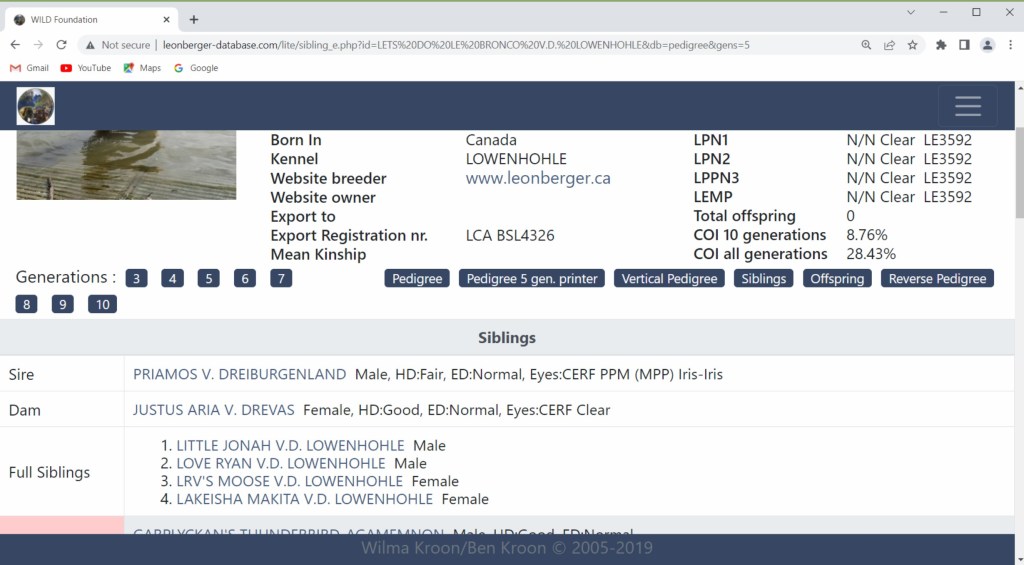
Task: Open the Offspring view
Action: coord(837,279)
